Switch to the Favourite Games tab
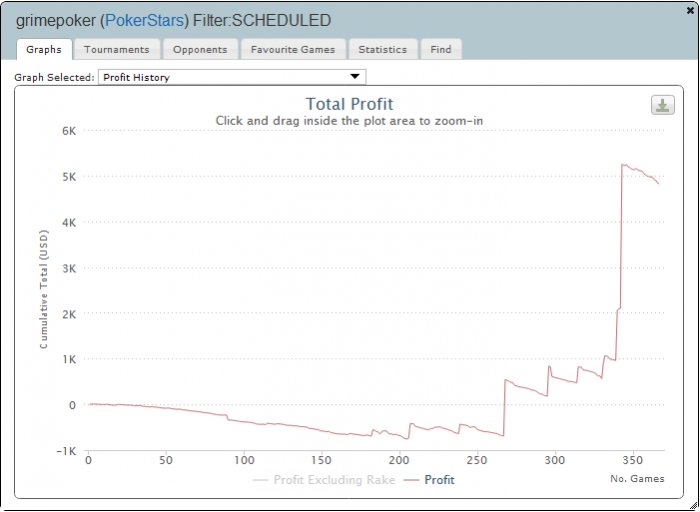 (293, 49)
